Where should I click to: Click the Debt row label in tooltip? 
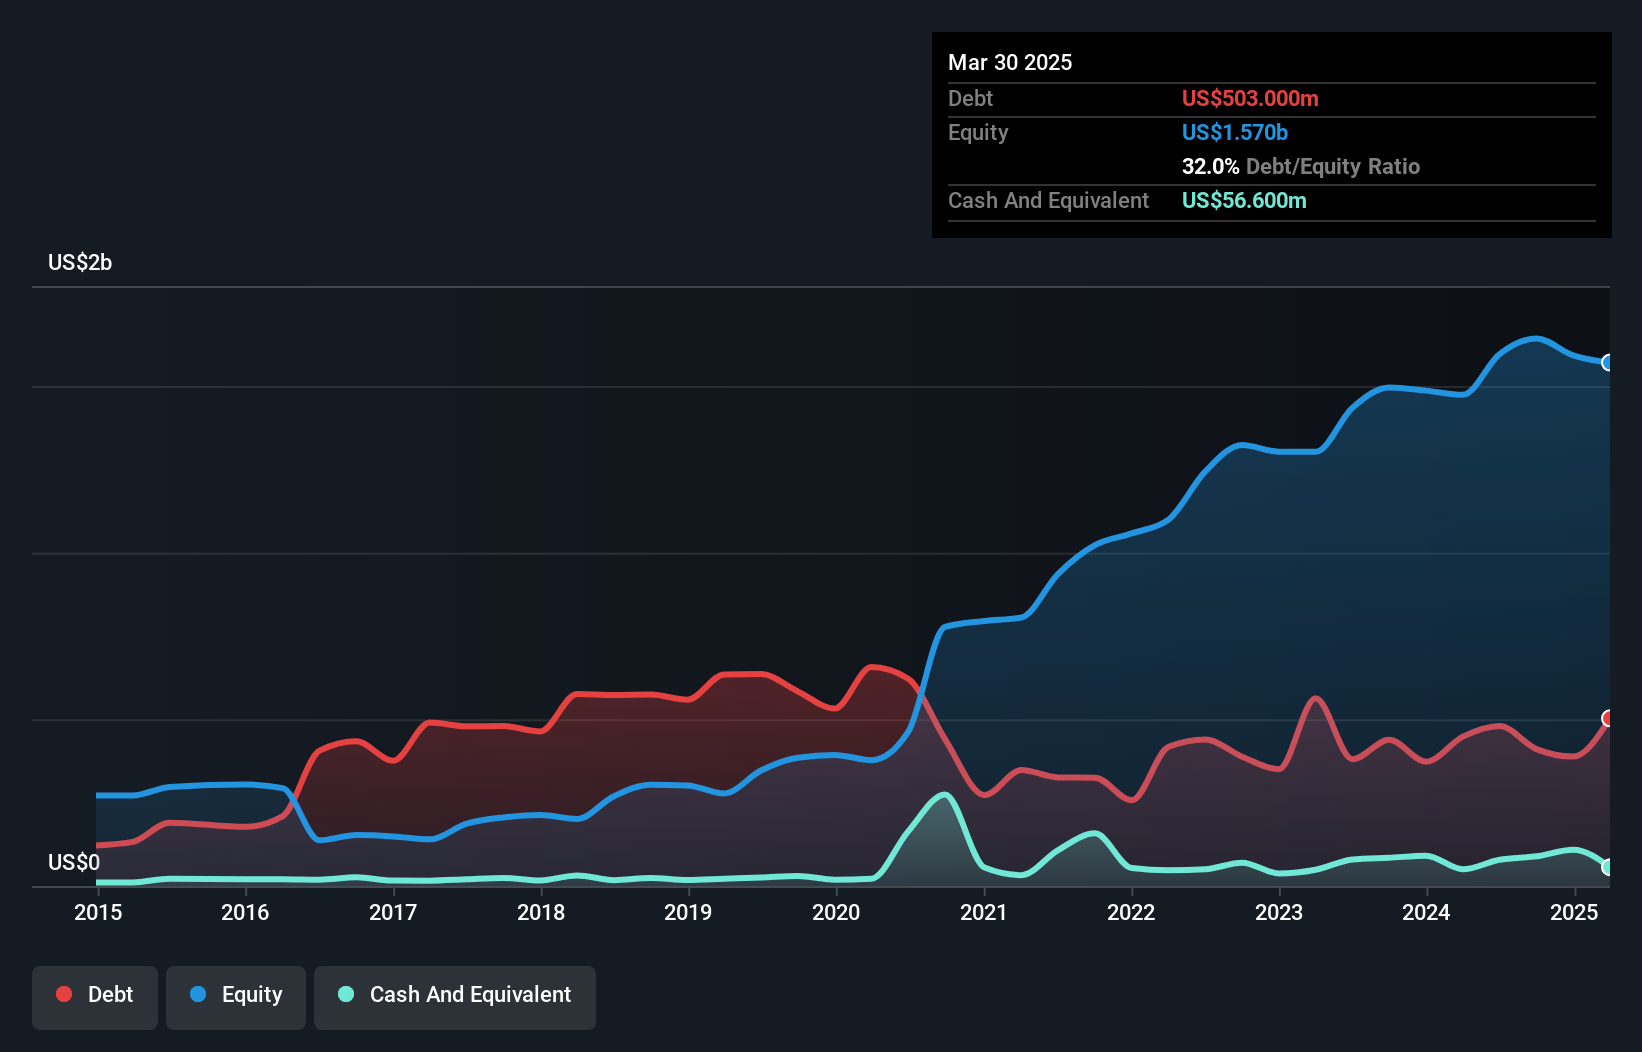click(x=970, y=98)
